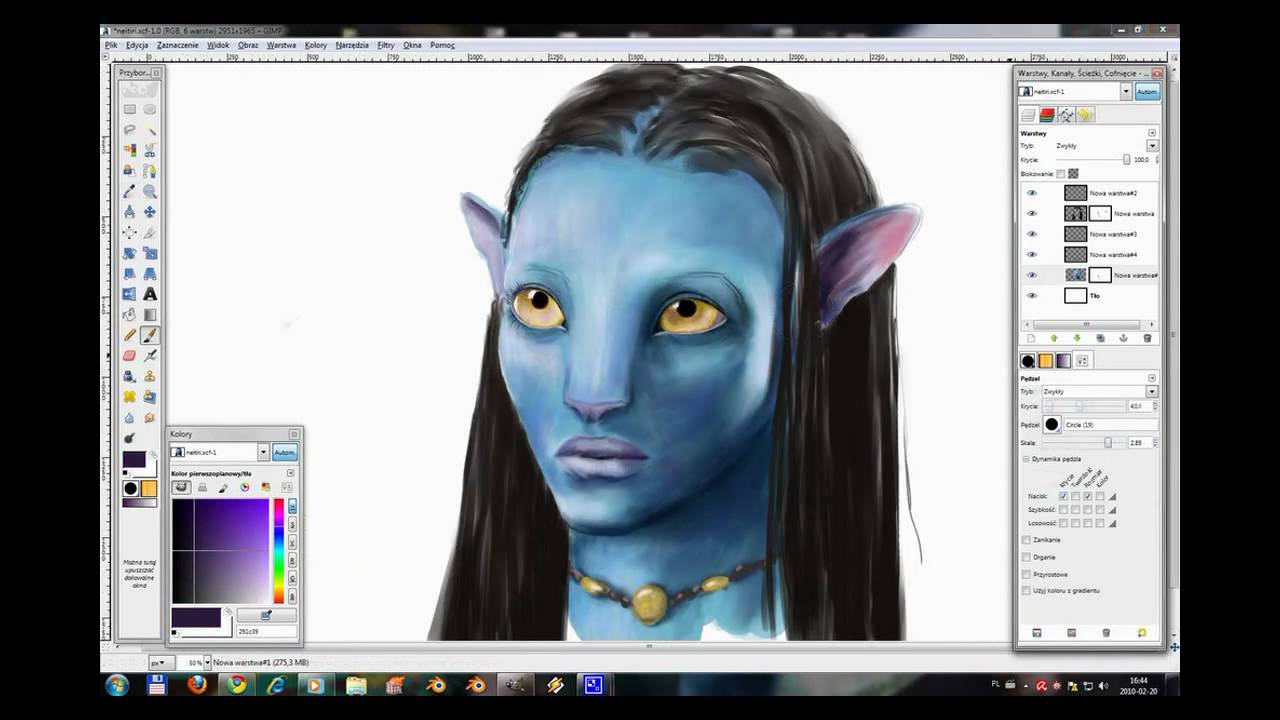The width and height of the screenshot is (1280, 720).
Task: Open the Warstwy tab configuration menu
Action: pos(1152,132)
